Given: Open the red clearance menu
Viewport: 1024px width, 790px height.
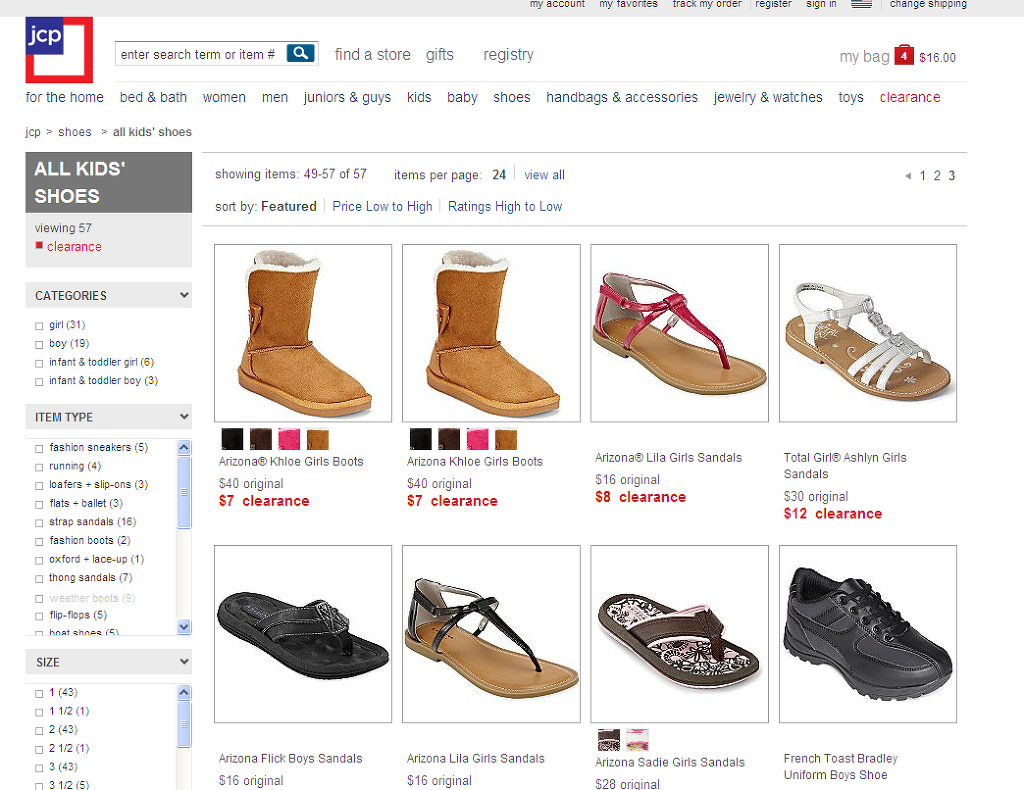Looking at the screenshot, I should coord(910,97).
